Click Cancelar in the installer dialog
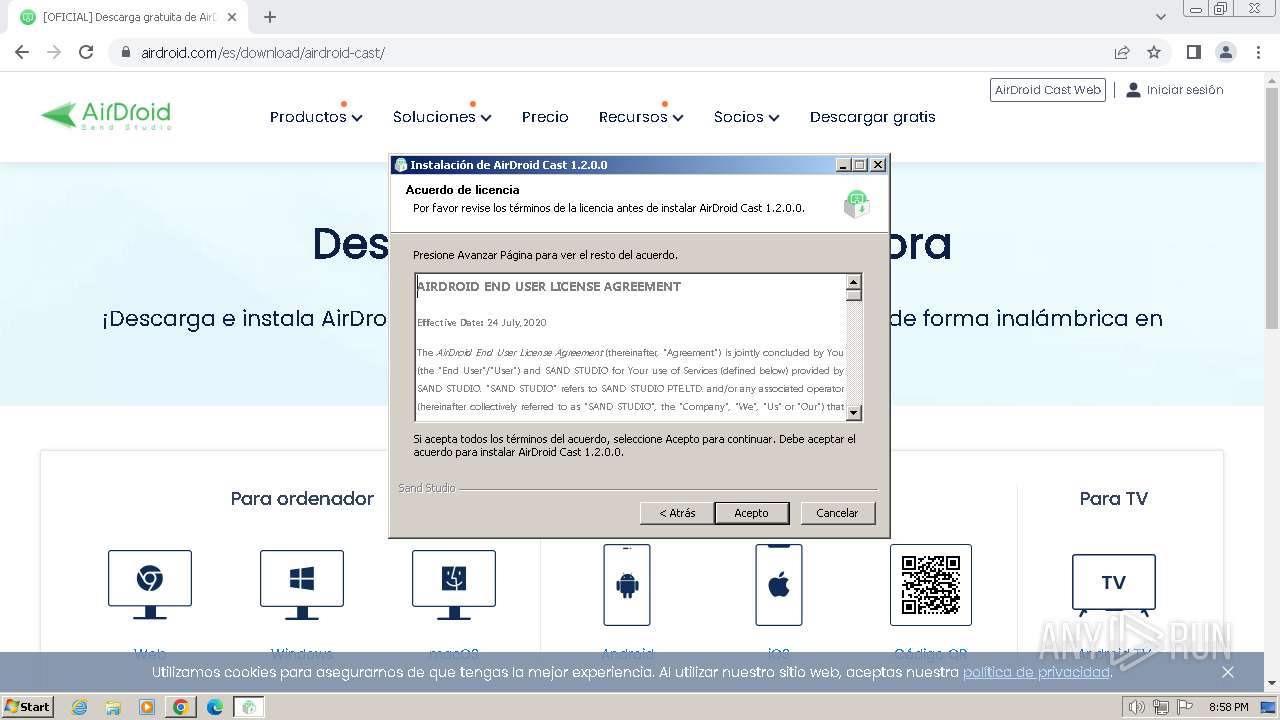 coord(837,513)
